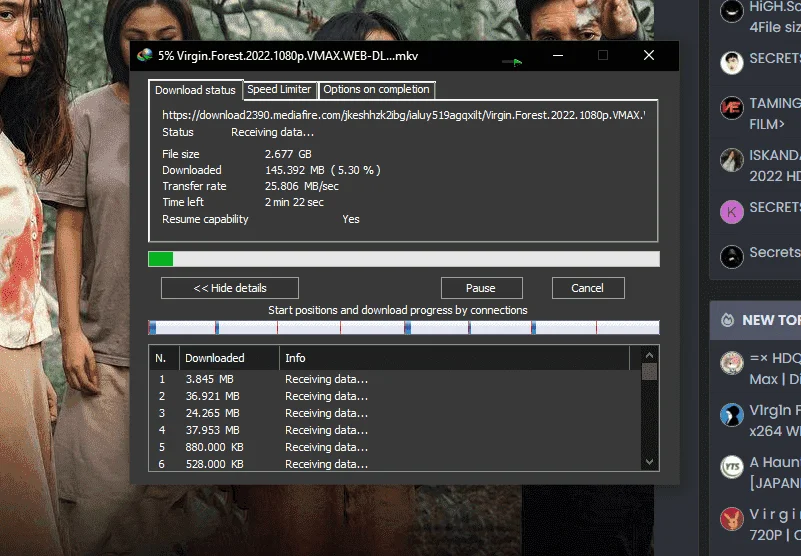Click the 'Info' column header

pyautogui.click(x=455, y=358)
